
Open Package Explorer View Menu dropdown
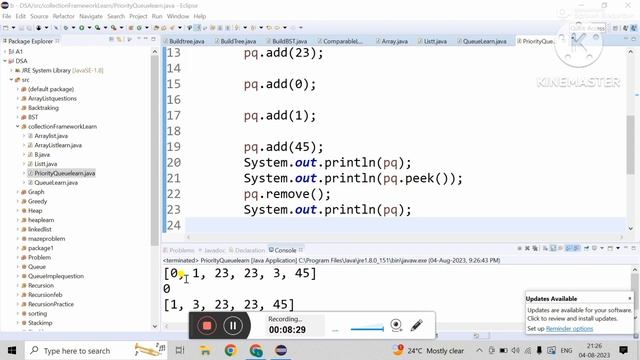[138, 39]
